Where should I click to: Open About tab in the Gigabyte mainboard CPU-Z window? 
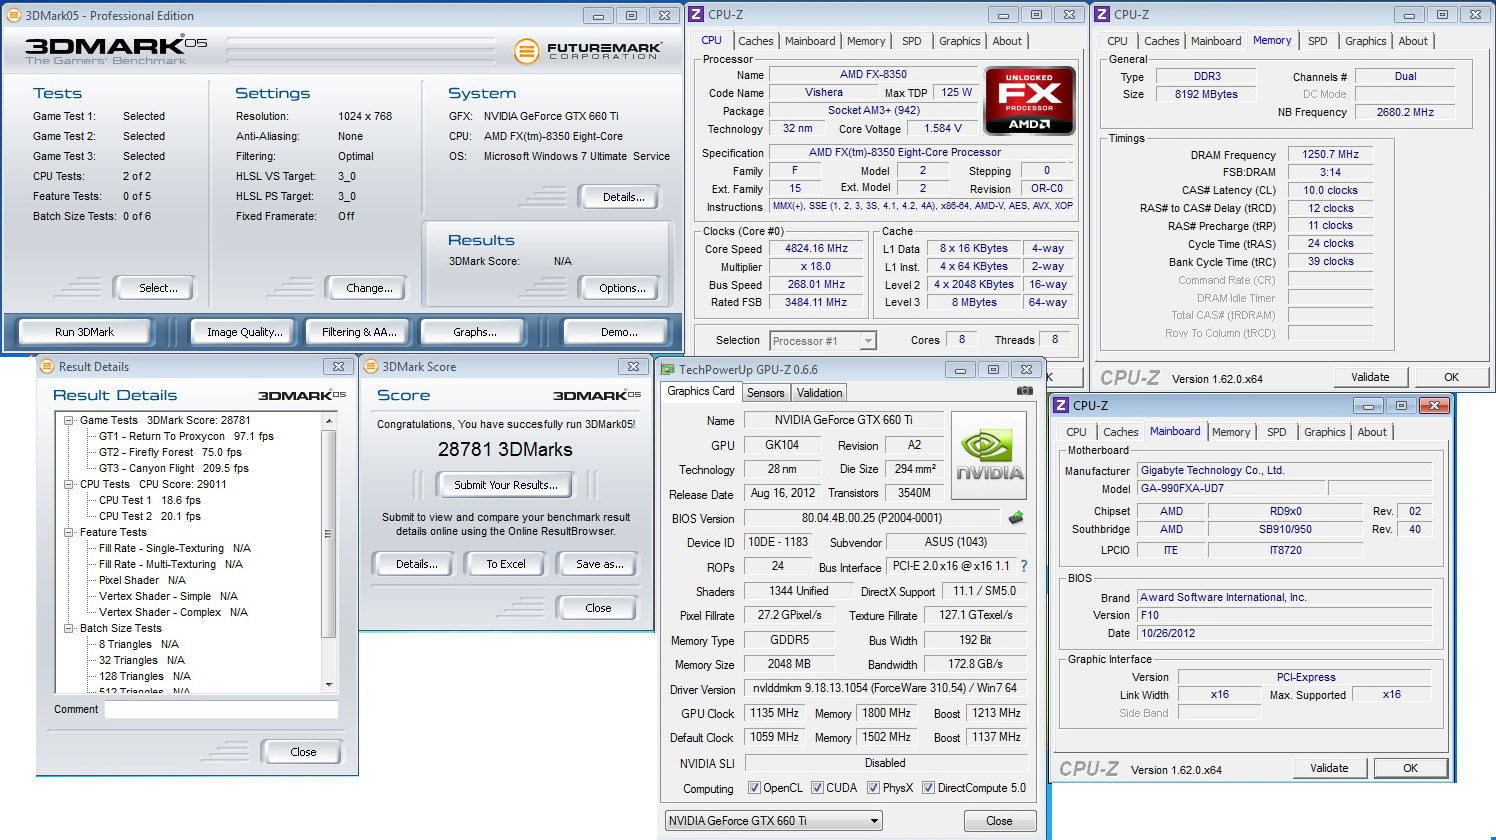tap(1372, 432)
